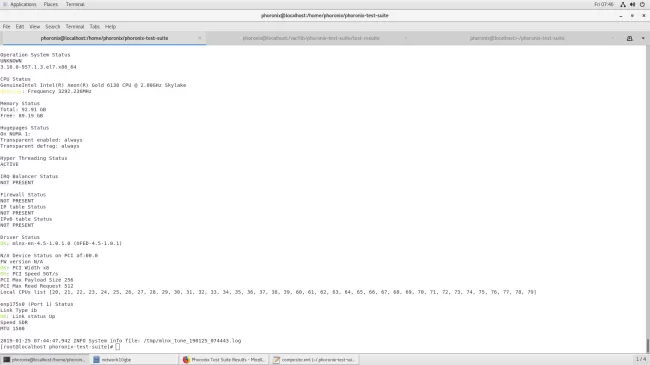
Task: Open composite.xml editor from taskbar
Action: tap(315, 360)
